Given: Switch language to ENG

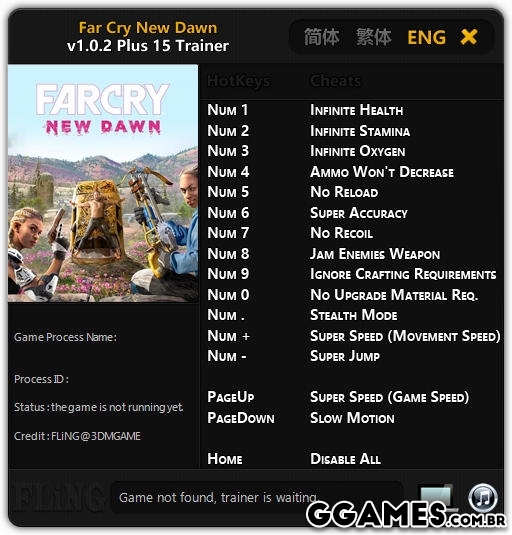Looking at the screenshot, I should tap(426, 37).
